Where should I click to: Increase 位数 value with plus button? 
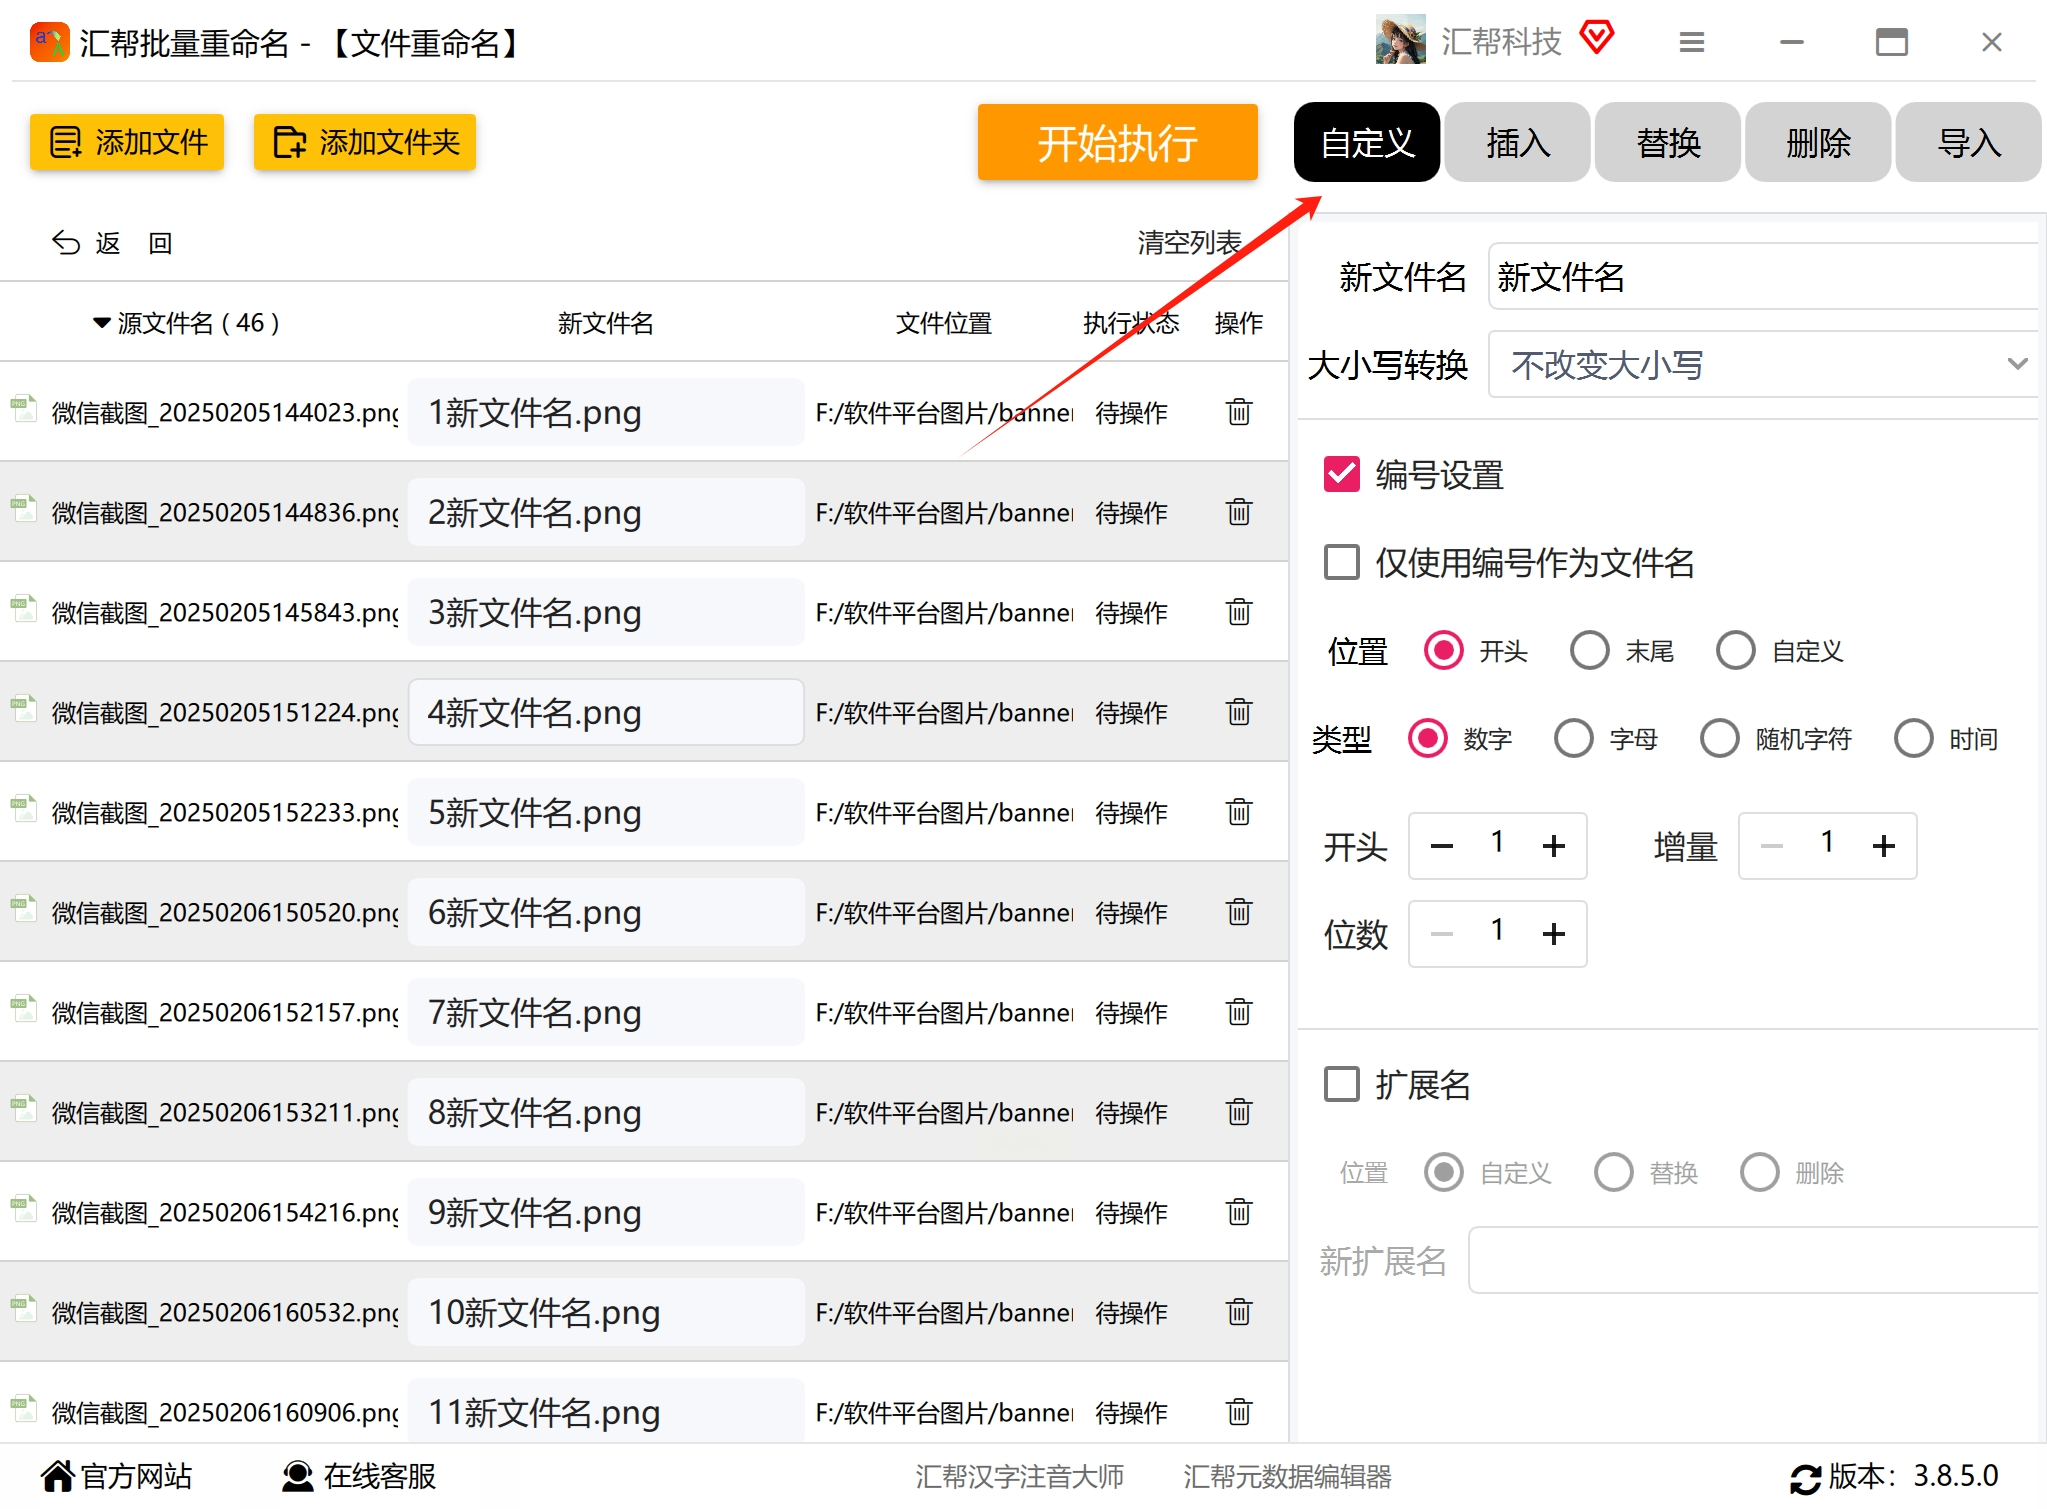[1553, 934]
